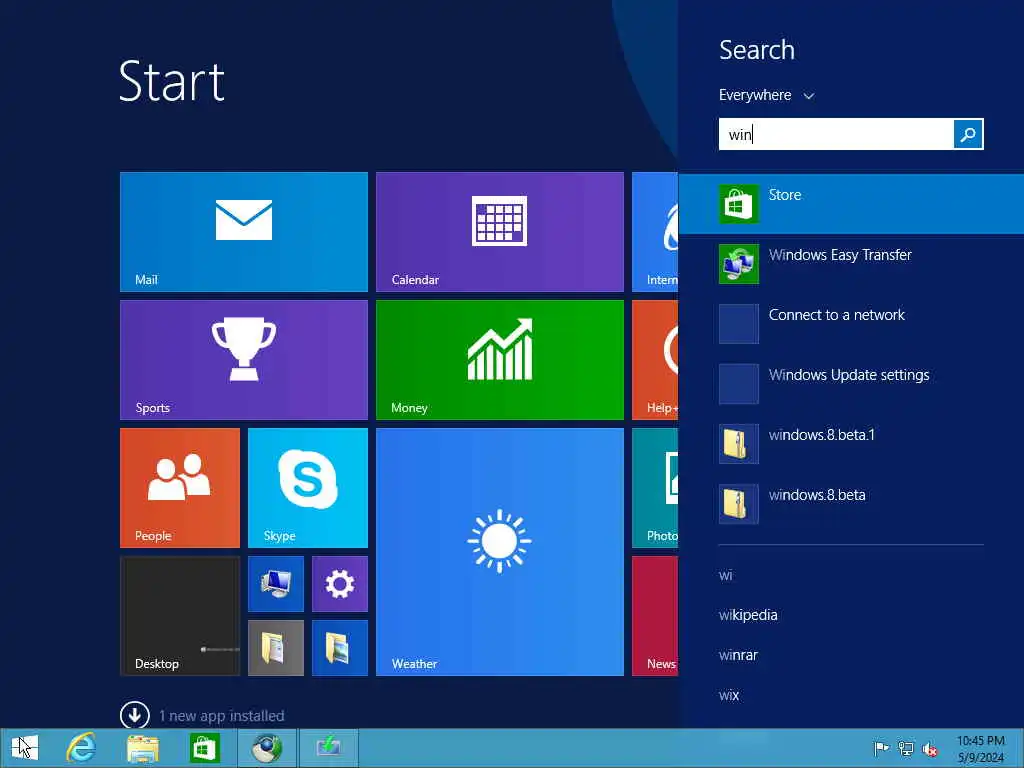Open the Store from the taskbar

(204, 748)
